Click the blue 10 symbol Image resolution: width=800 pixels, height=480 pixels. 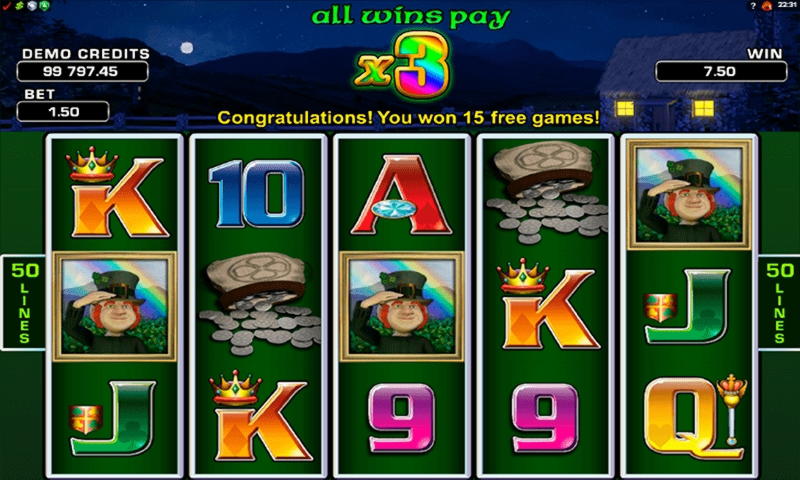[x=257, y=194]
